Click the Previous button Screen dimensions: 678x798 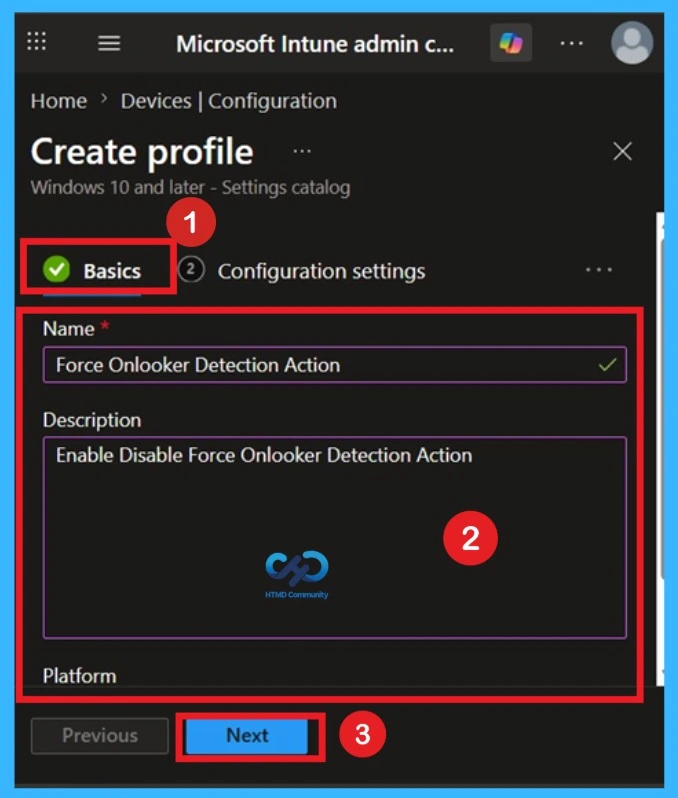pyautogui.click(x=100, y=735)
